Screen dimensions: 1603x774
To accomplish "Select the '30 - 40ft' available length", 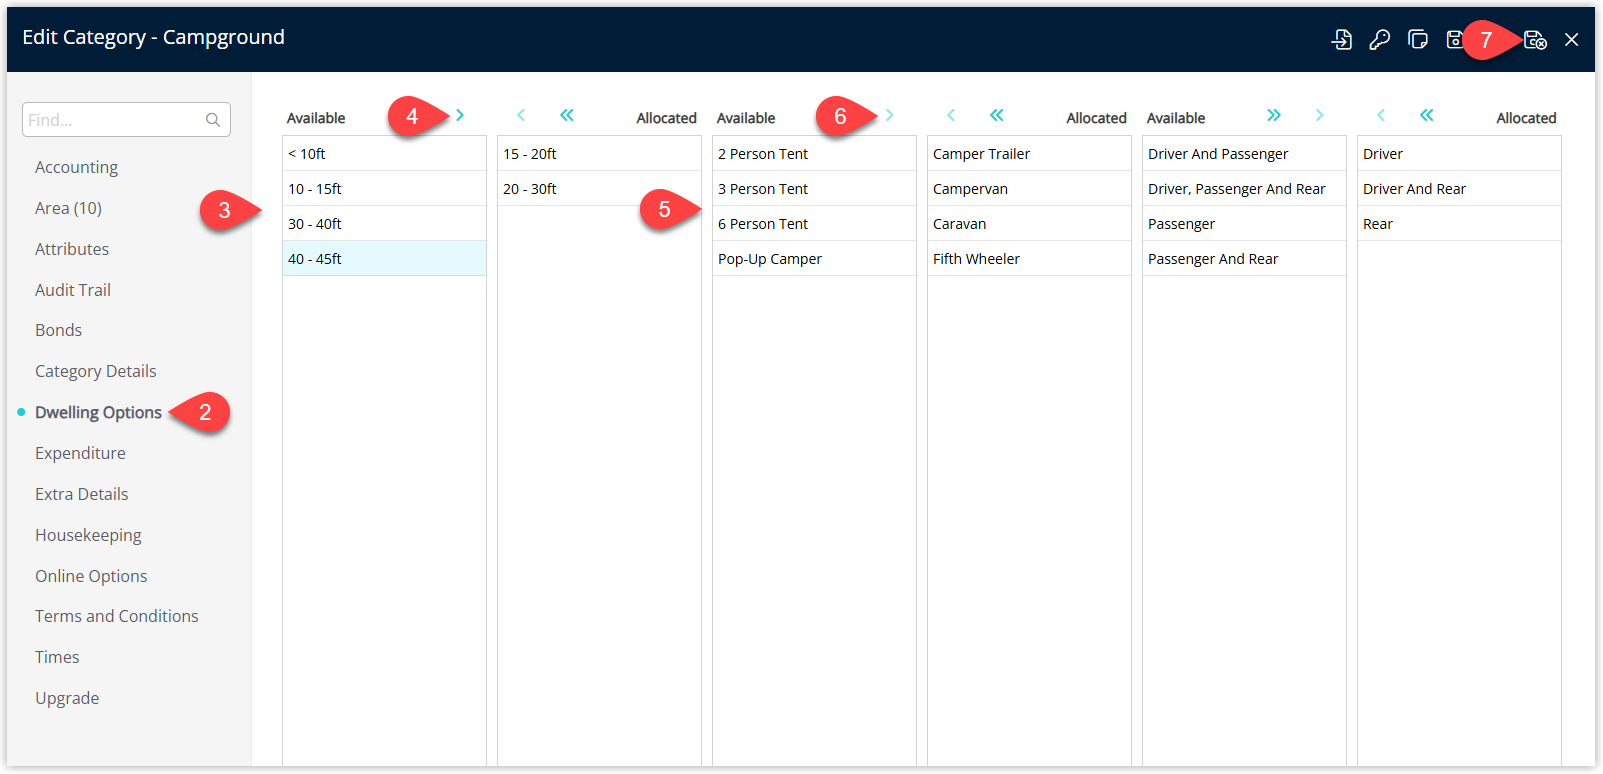I will click(384, 224).
